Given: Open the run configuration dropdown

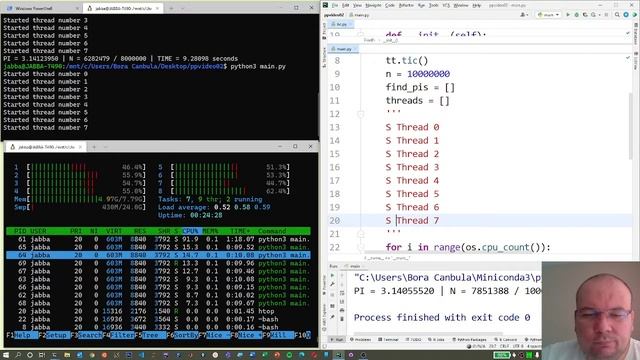Looking at the screenshot, I should pyautogui.click(x=548, y=15).
